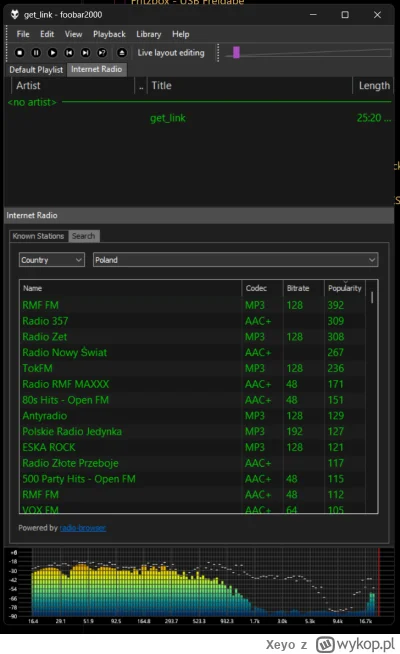Viewport: 400px width, 654px height.
Task: Click popularity value 392
Action: pos(336,305)
